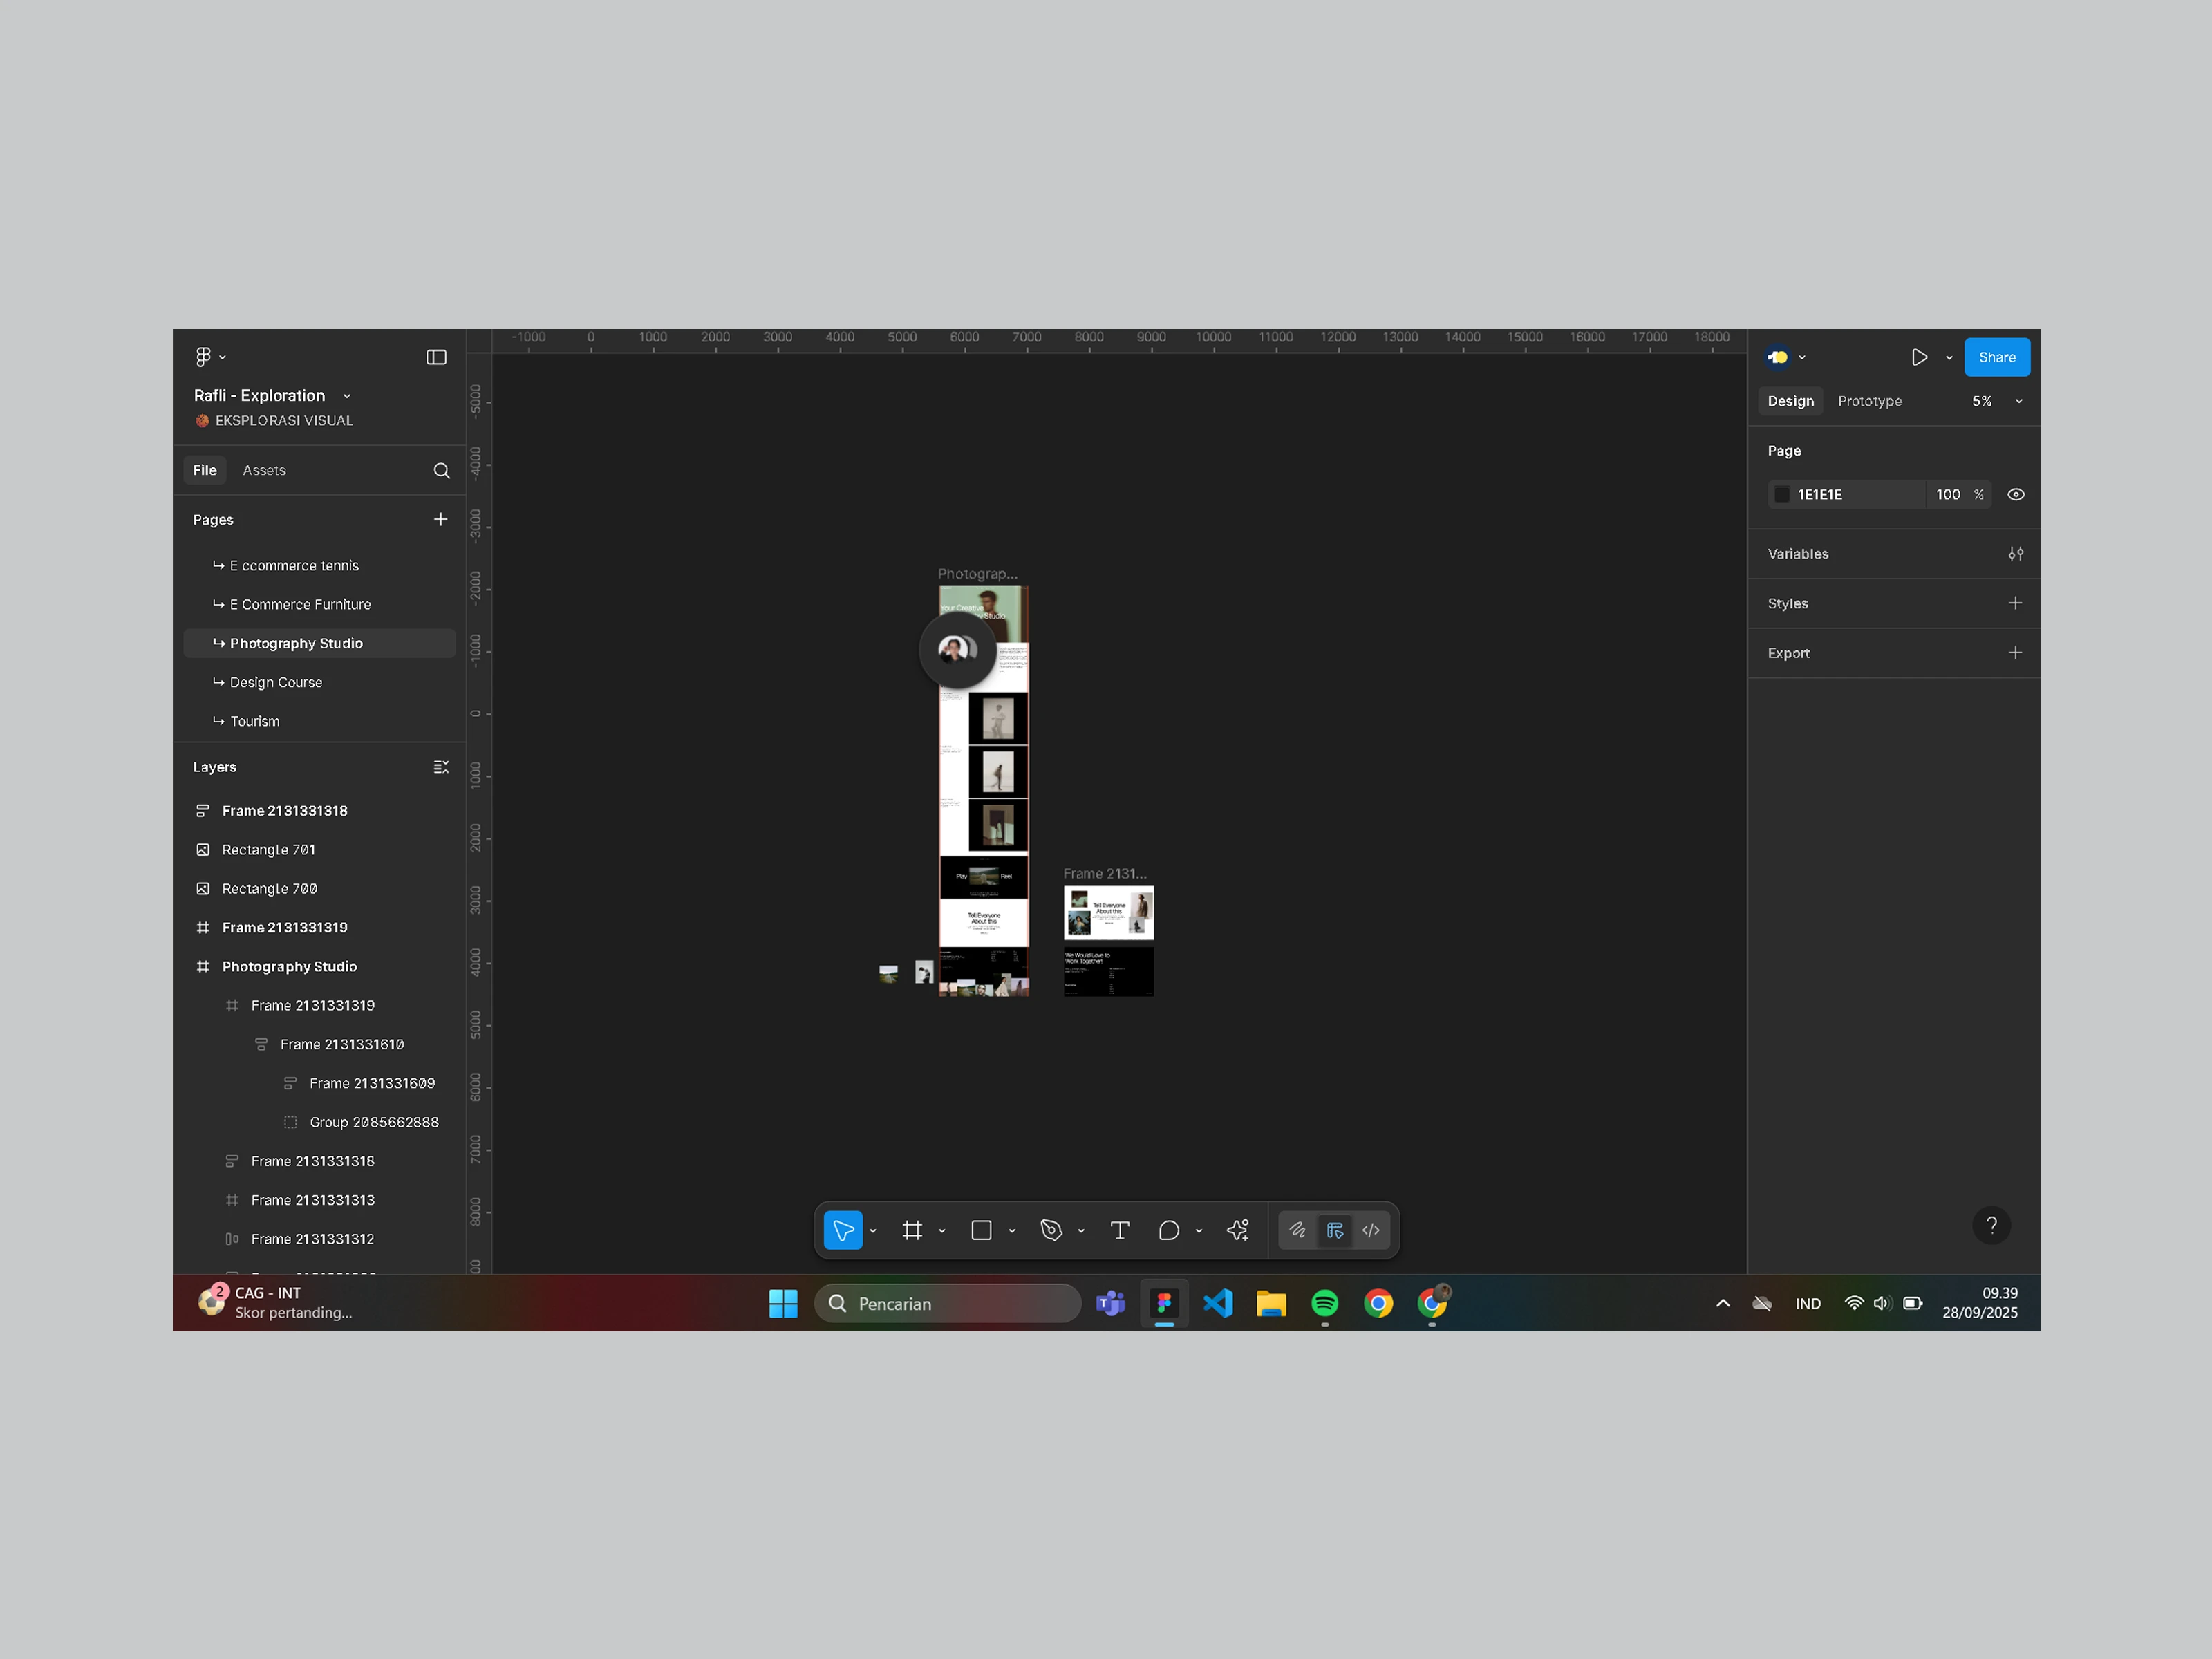Switch to Draw mode toggle
The image size is (2212, 1659).
(1297, 1230)
